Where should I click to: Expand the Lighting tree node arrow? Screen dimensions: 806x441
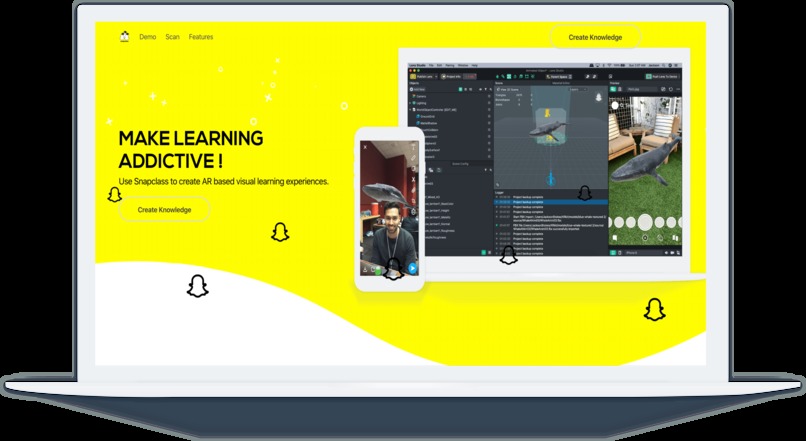(410, 103)
